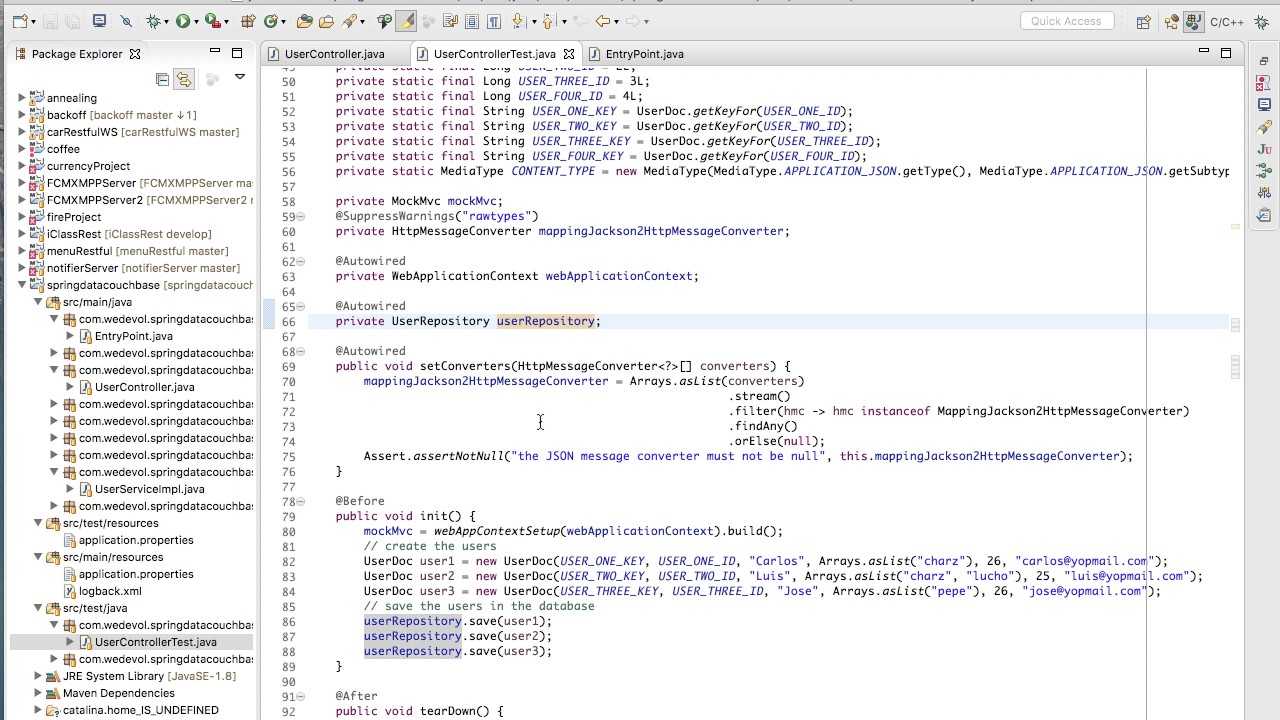Open the Package Explorer view menu triangle

pyautogui.click(x=240, y=77)
